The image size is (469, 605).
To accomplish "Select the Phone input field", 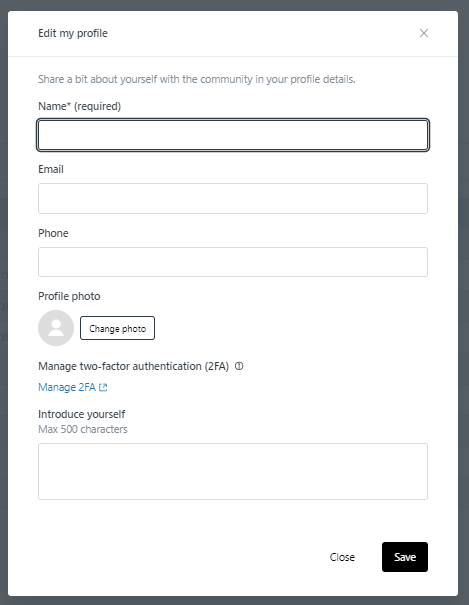I will coord(233,262).
